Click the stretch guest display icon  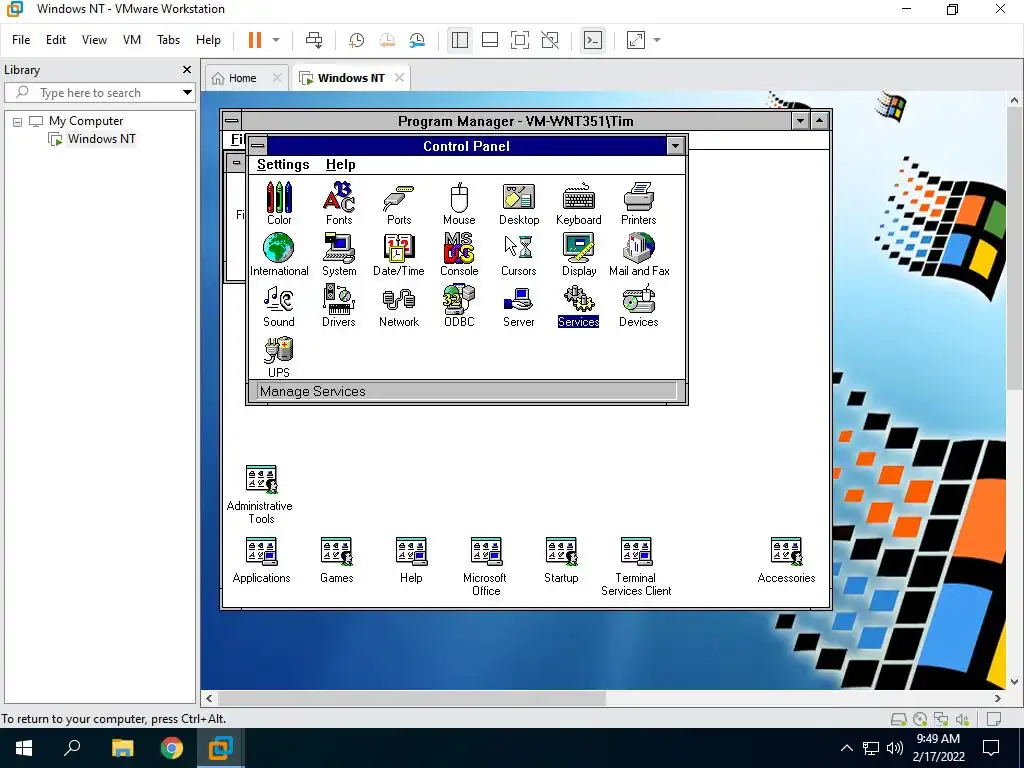(635, 40)
